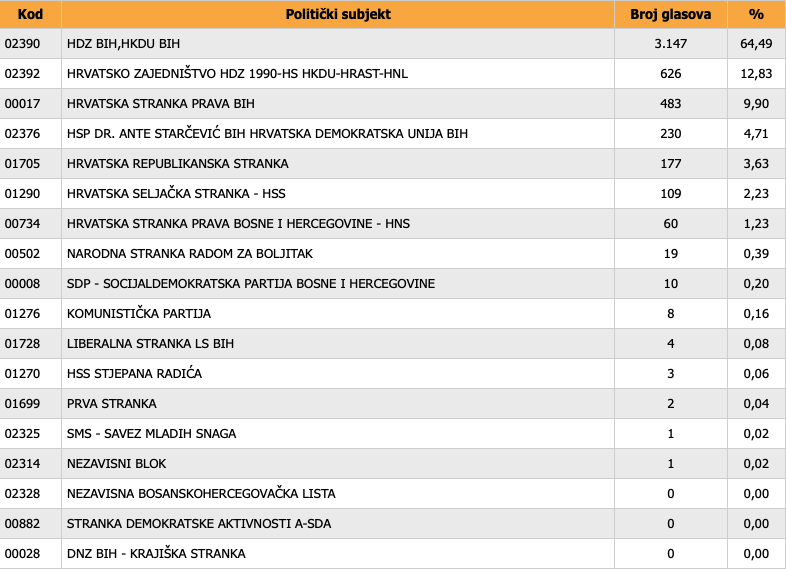786x569 pixels.
Task: Select PRVA STRANKA
Action: point(112,404)
